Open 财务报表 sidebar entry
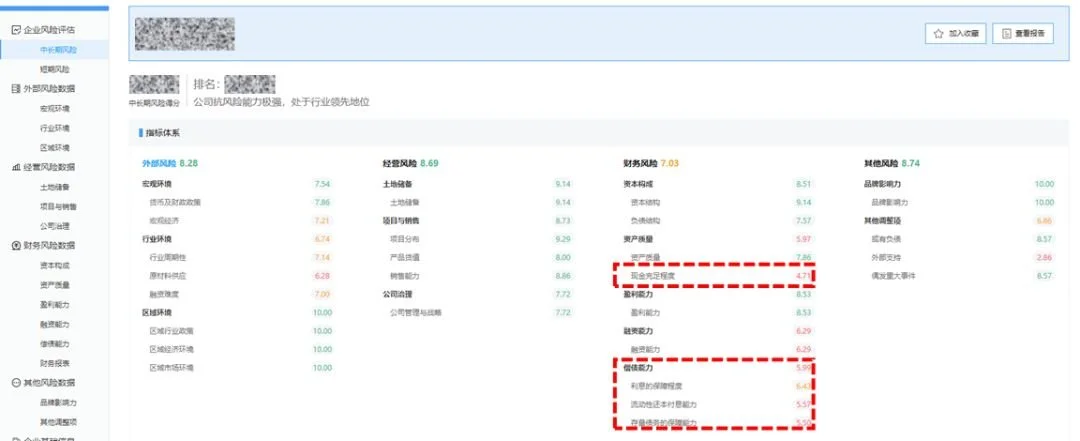 click(54, 363)
